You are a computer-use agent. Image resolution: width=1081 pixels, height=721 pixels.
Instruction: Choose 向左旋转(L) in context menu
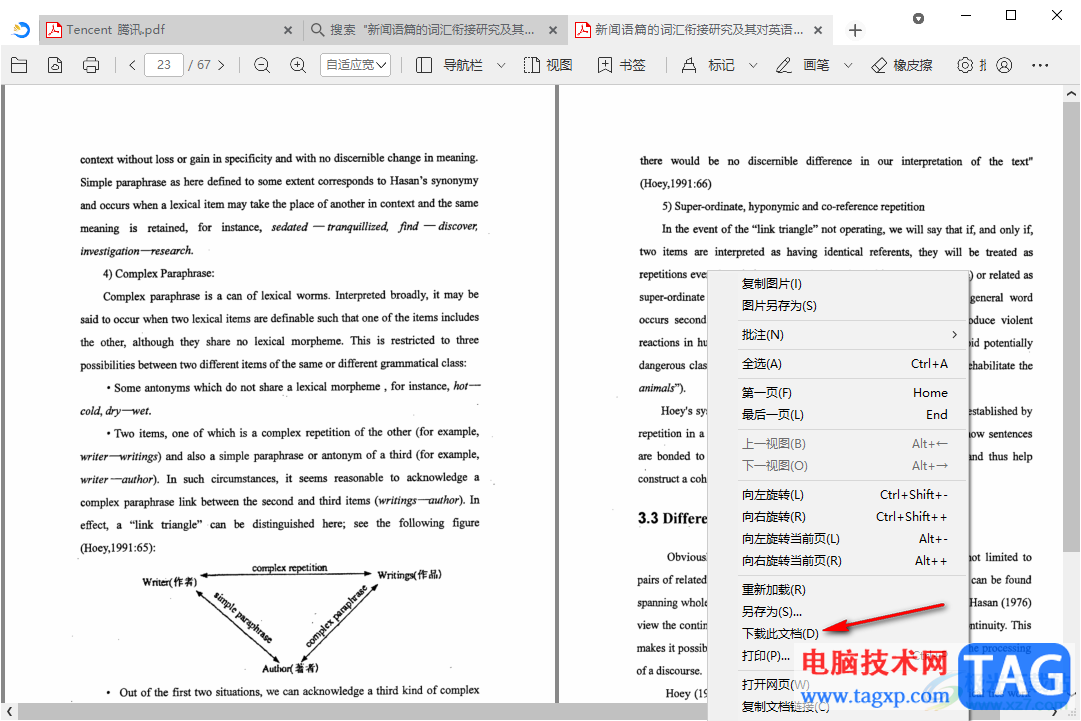point(839,495)
